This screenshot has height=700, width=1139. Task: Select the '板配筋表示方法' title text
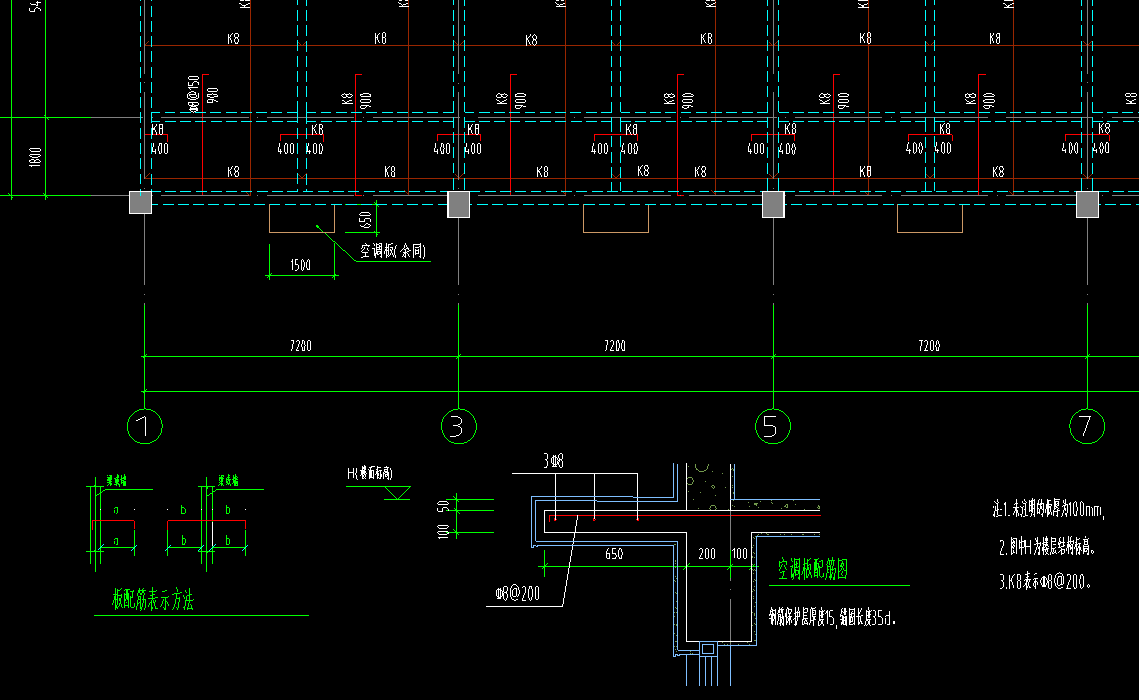click(x=153, y=600)
